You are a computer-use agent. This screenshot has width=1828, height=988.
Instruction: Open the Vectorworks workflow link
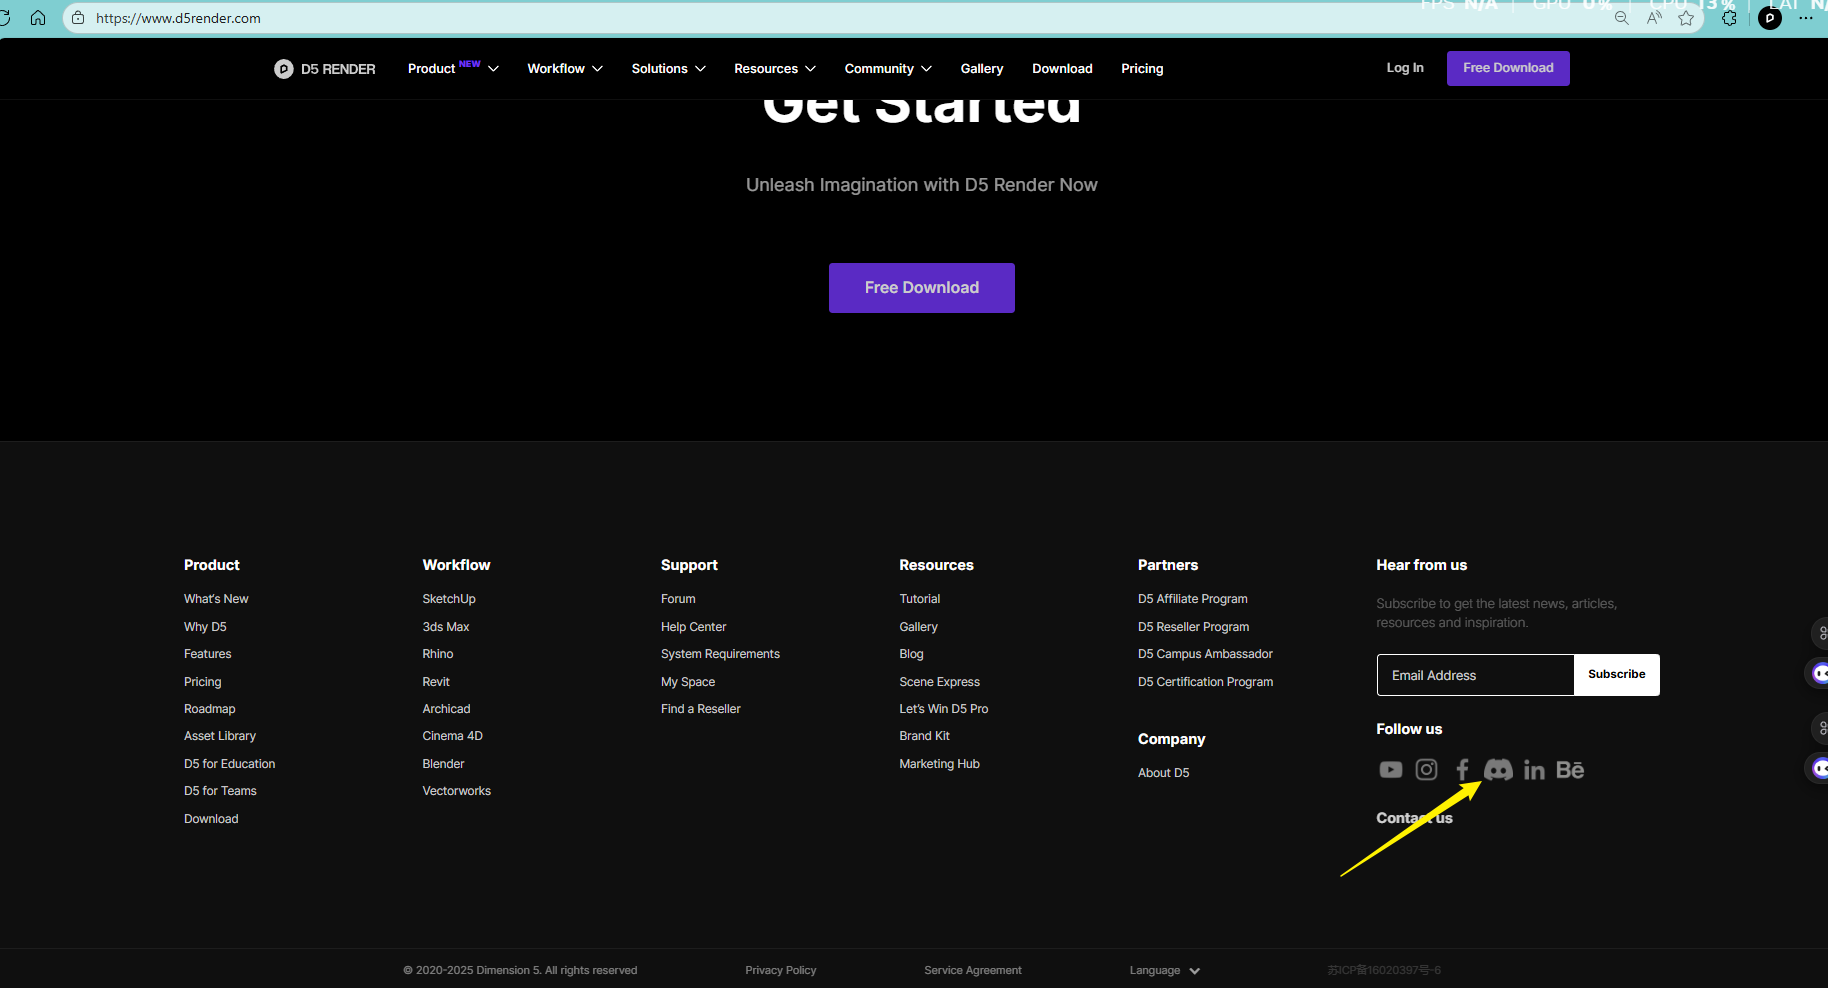pyautogui.click(x=456, y=791)
